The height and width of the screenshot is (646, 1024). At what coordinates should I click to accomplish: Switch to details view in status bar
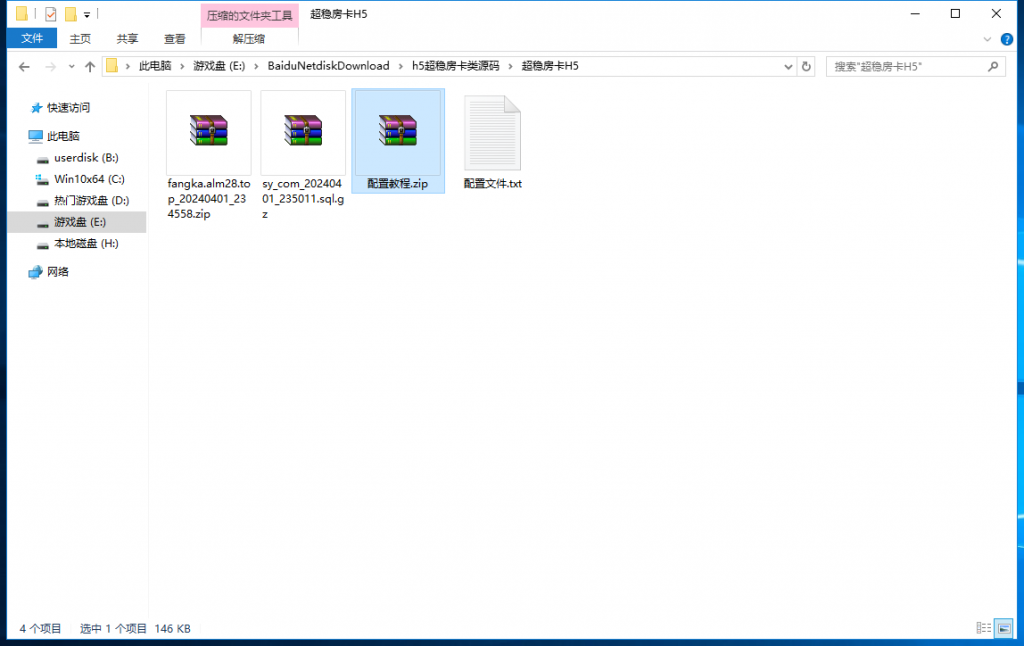(985, 628)
